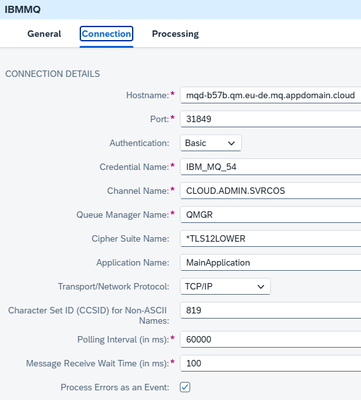
Task: Click the Message Receive Wait Time field
Action: click(x=271, y=363)
